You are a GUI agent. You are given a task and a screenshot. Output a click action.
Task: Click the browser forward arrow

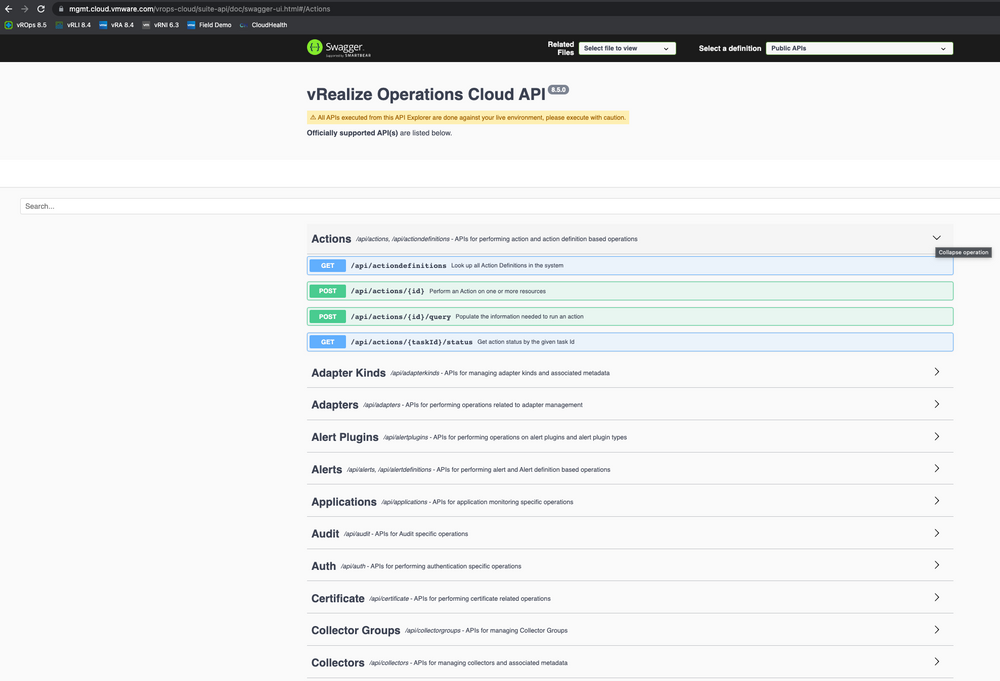(x=25, y=9)
